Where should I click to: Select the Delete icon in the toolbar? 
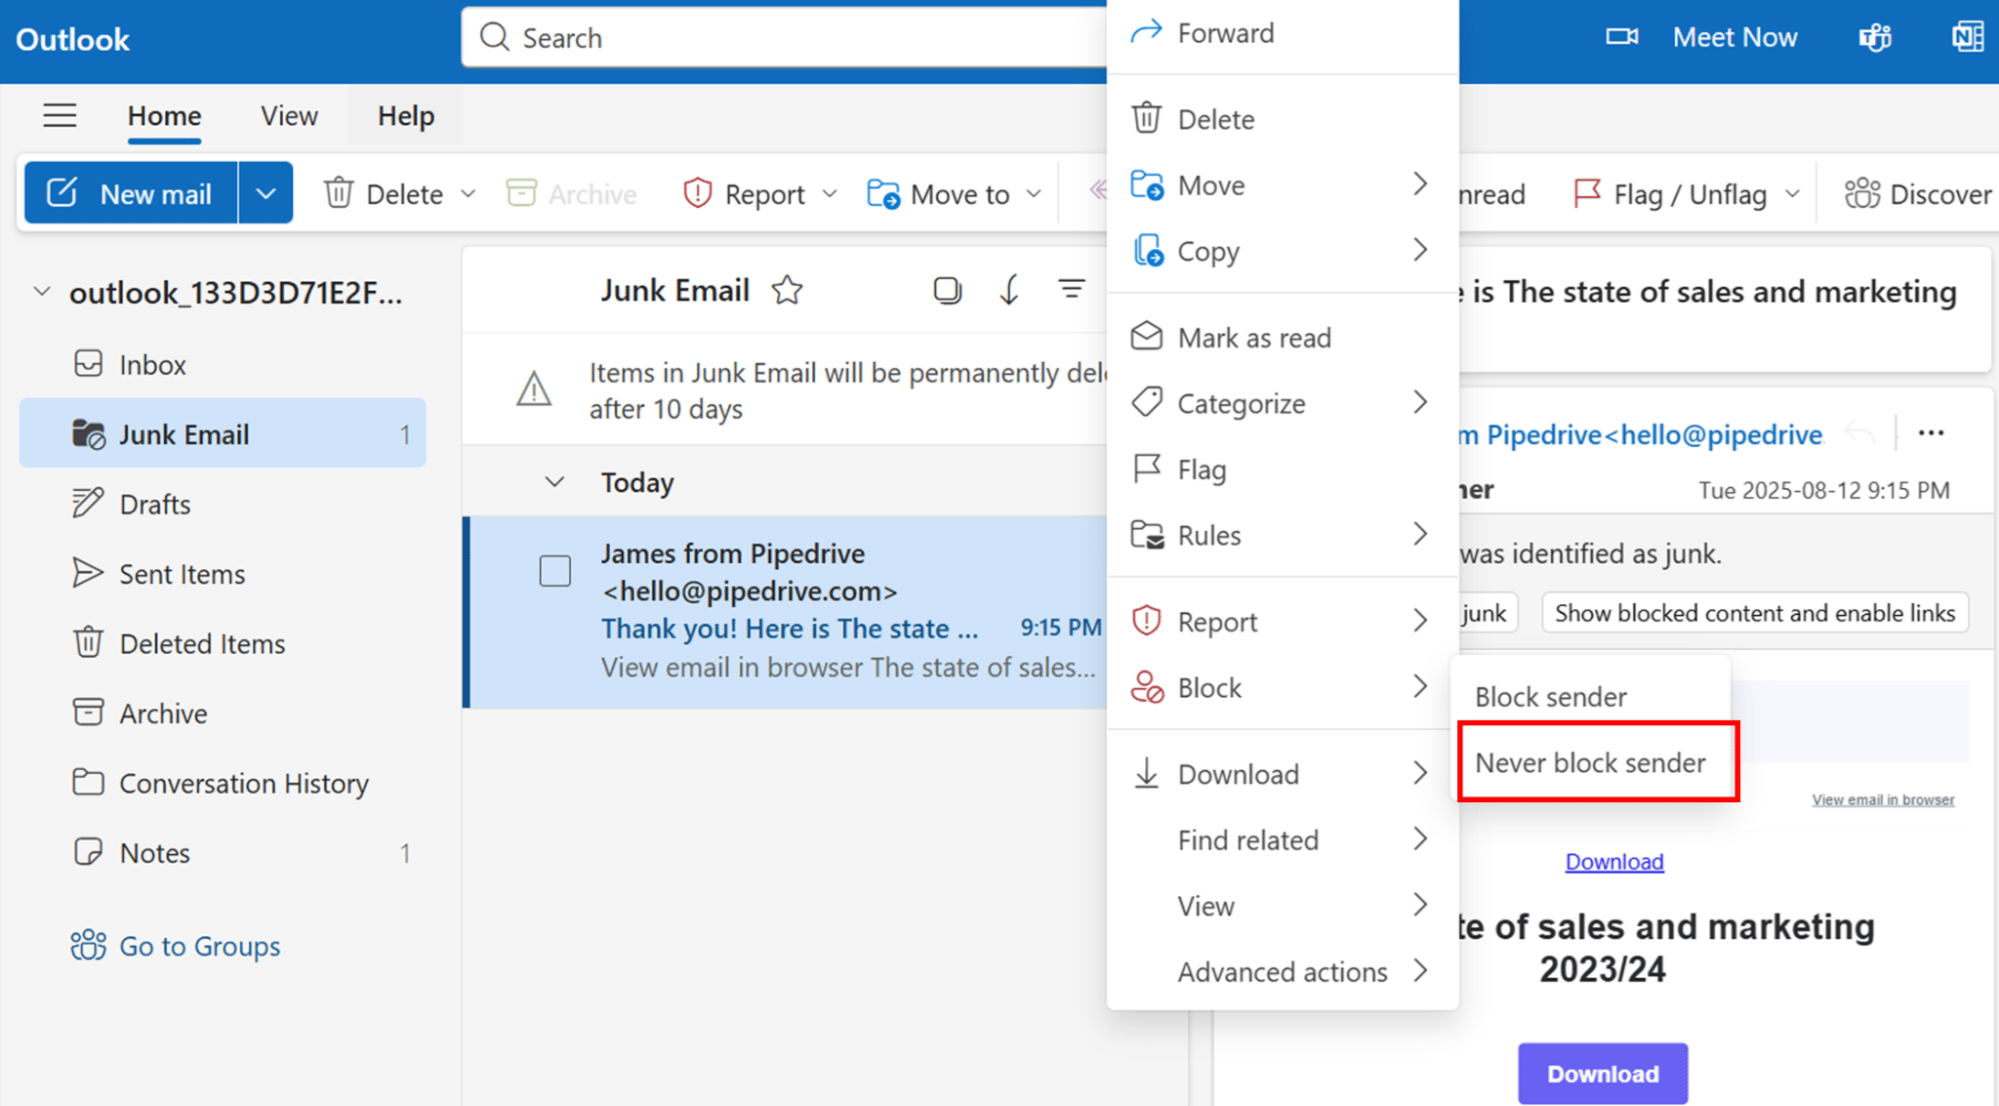pyautogui.click(x=340, y=192)
